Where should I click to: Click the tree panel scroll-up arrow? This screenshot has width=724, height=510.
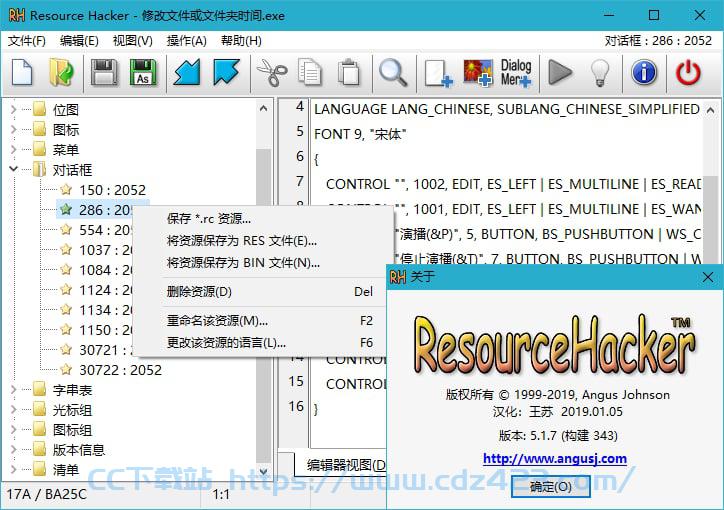(x=263, y=109)
